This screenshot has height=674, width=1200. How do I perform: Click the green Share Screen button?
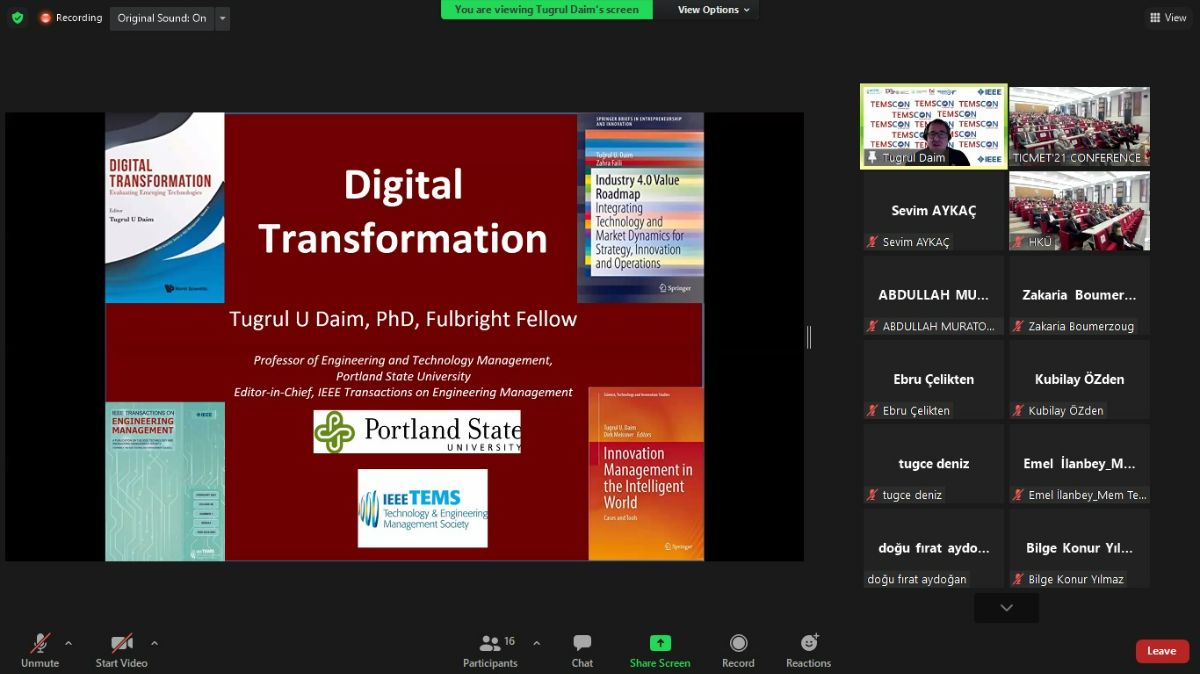pyautogui.click(x=660, y=649)
